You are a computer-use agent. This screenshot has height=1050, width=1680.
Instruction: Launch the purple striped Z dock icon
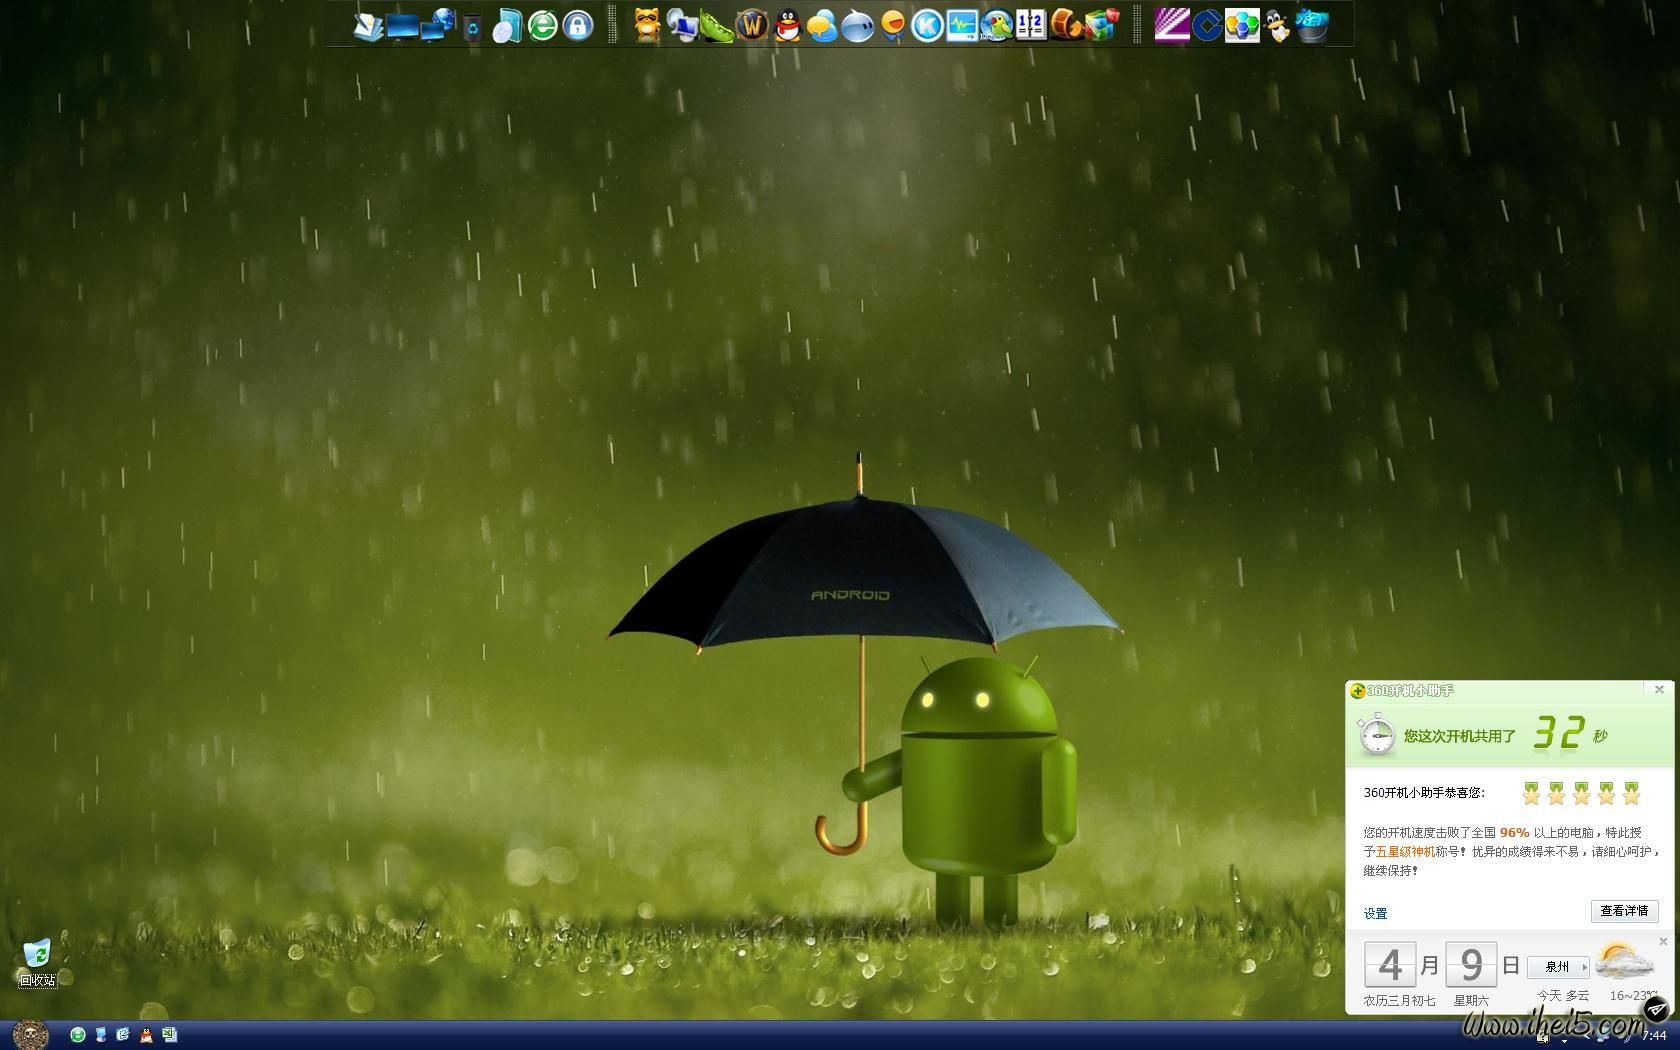click(x=1172, y=25)
